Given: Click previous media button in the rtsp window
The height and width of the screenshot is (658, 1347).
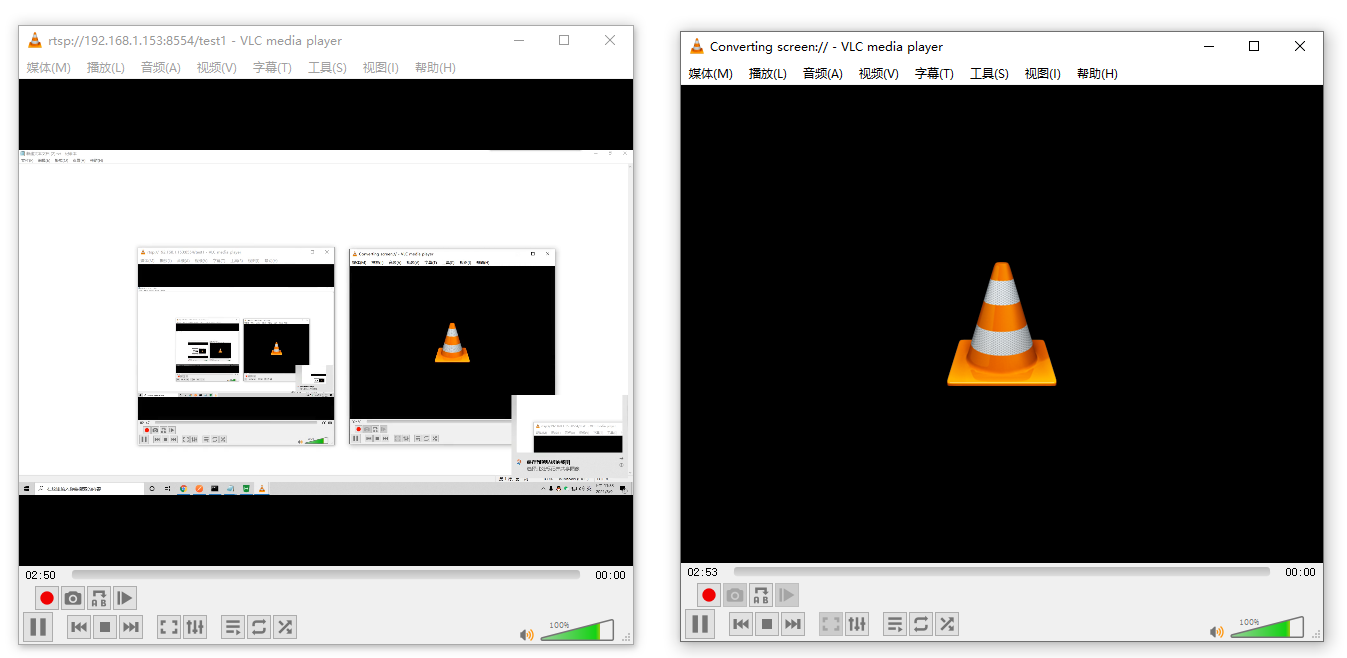Looking at the screenshot, I should point(79,627).
